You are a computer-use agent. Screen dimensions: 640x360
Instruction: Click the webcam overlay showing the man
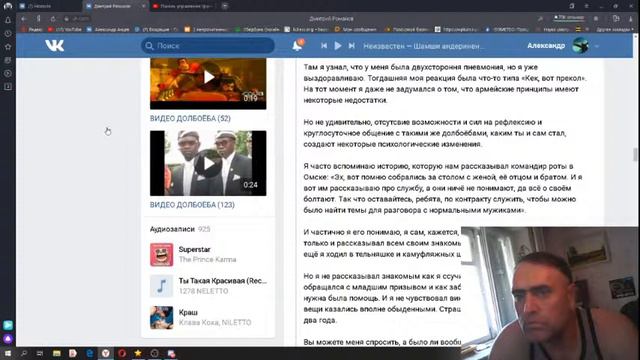click(x=550, y=293)
